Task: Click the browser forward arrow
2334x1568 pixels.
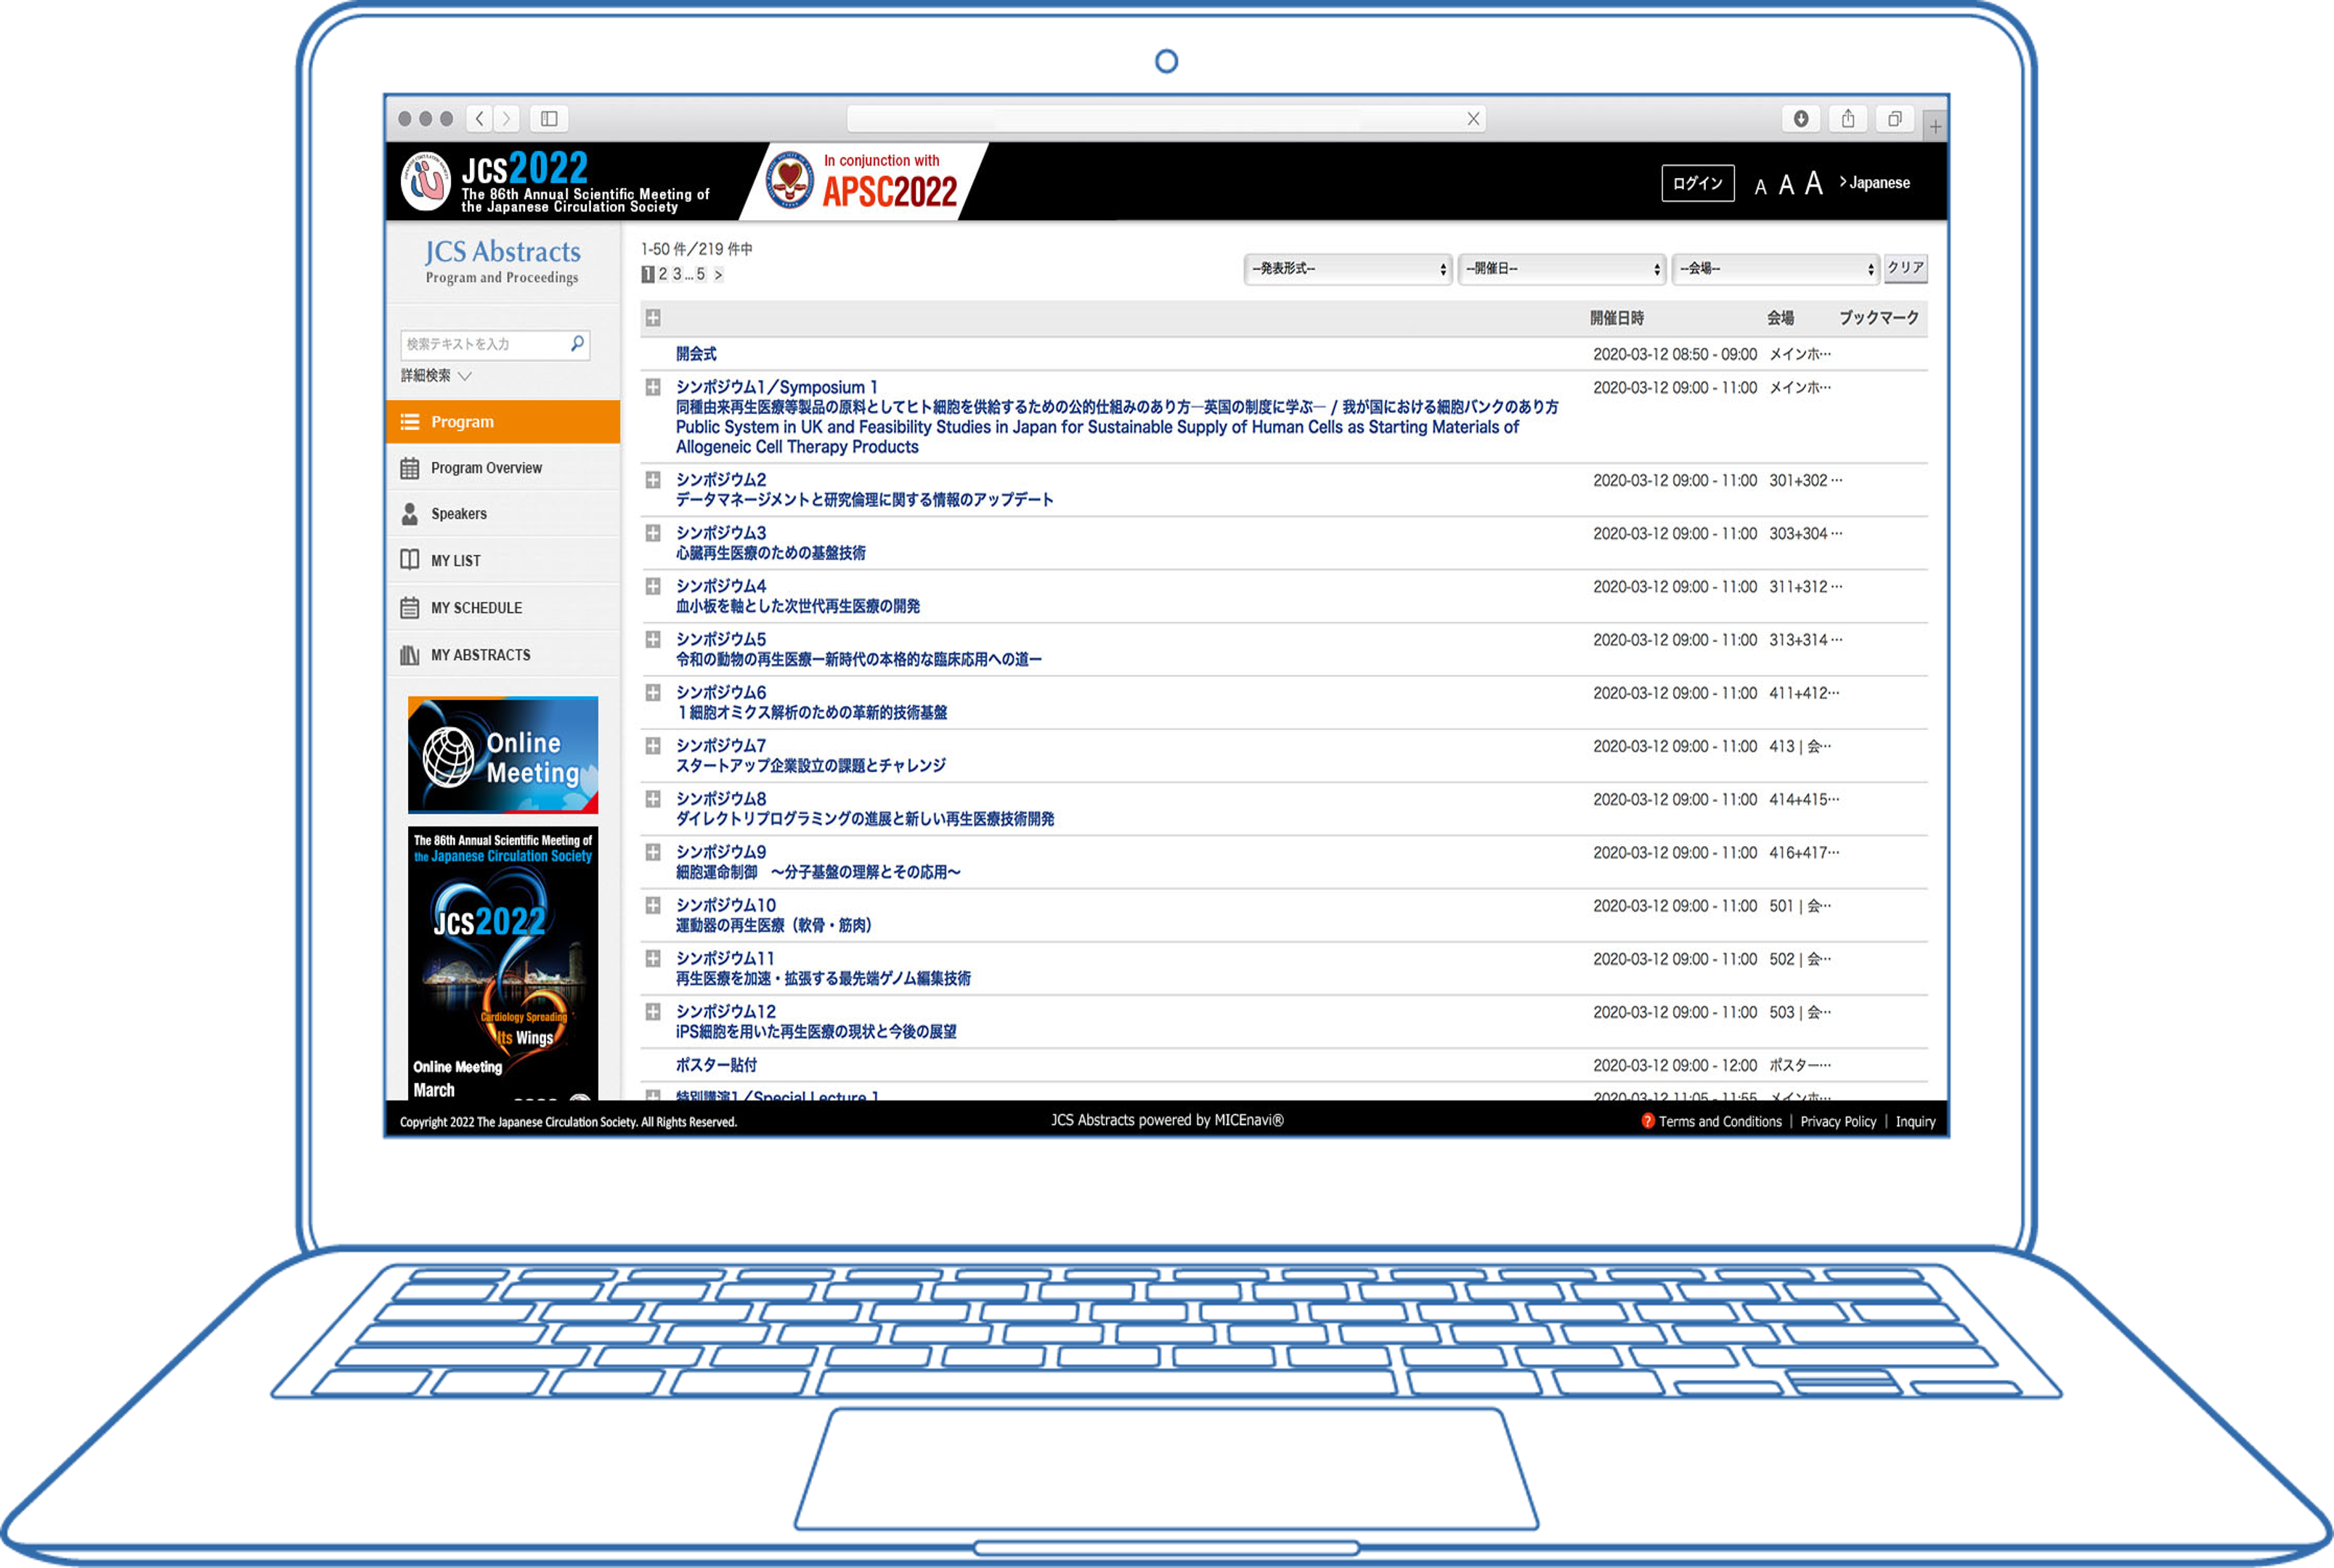Action: [x=506, y=119]
